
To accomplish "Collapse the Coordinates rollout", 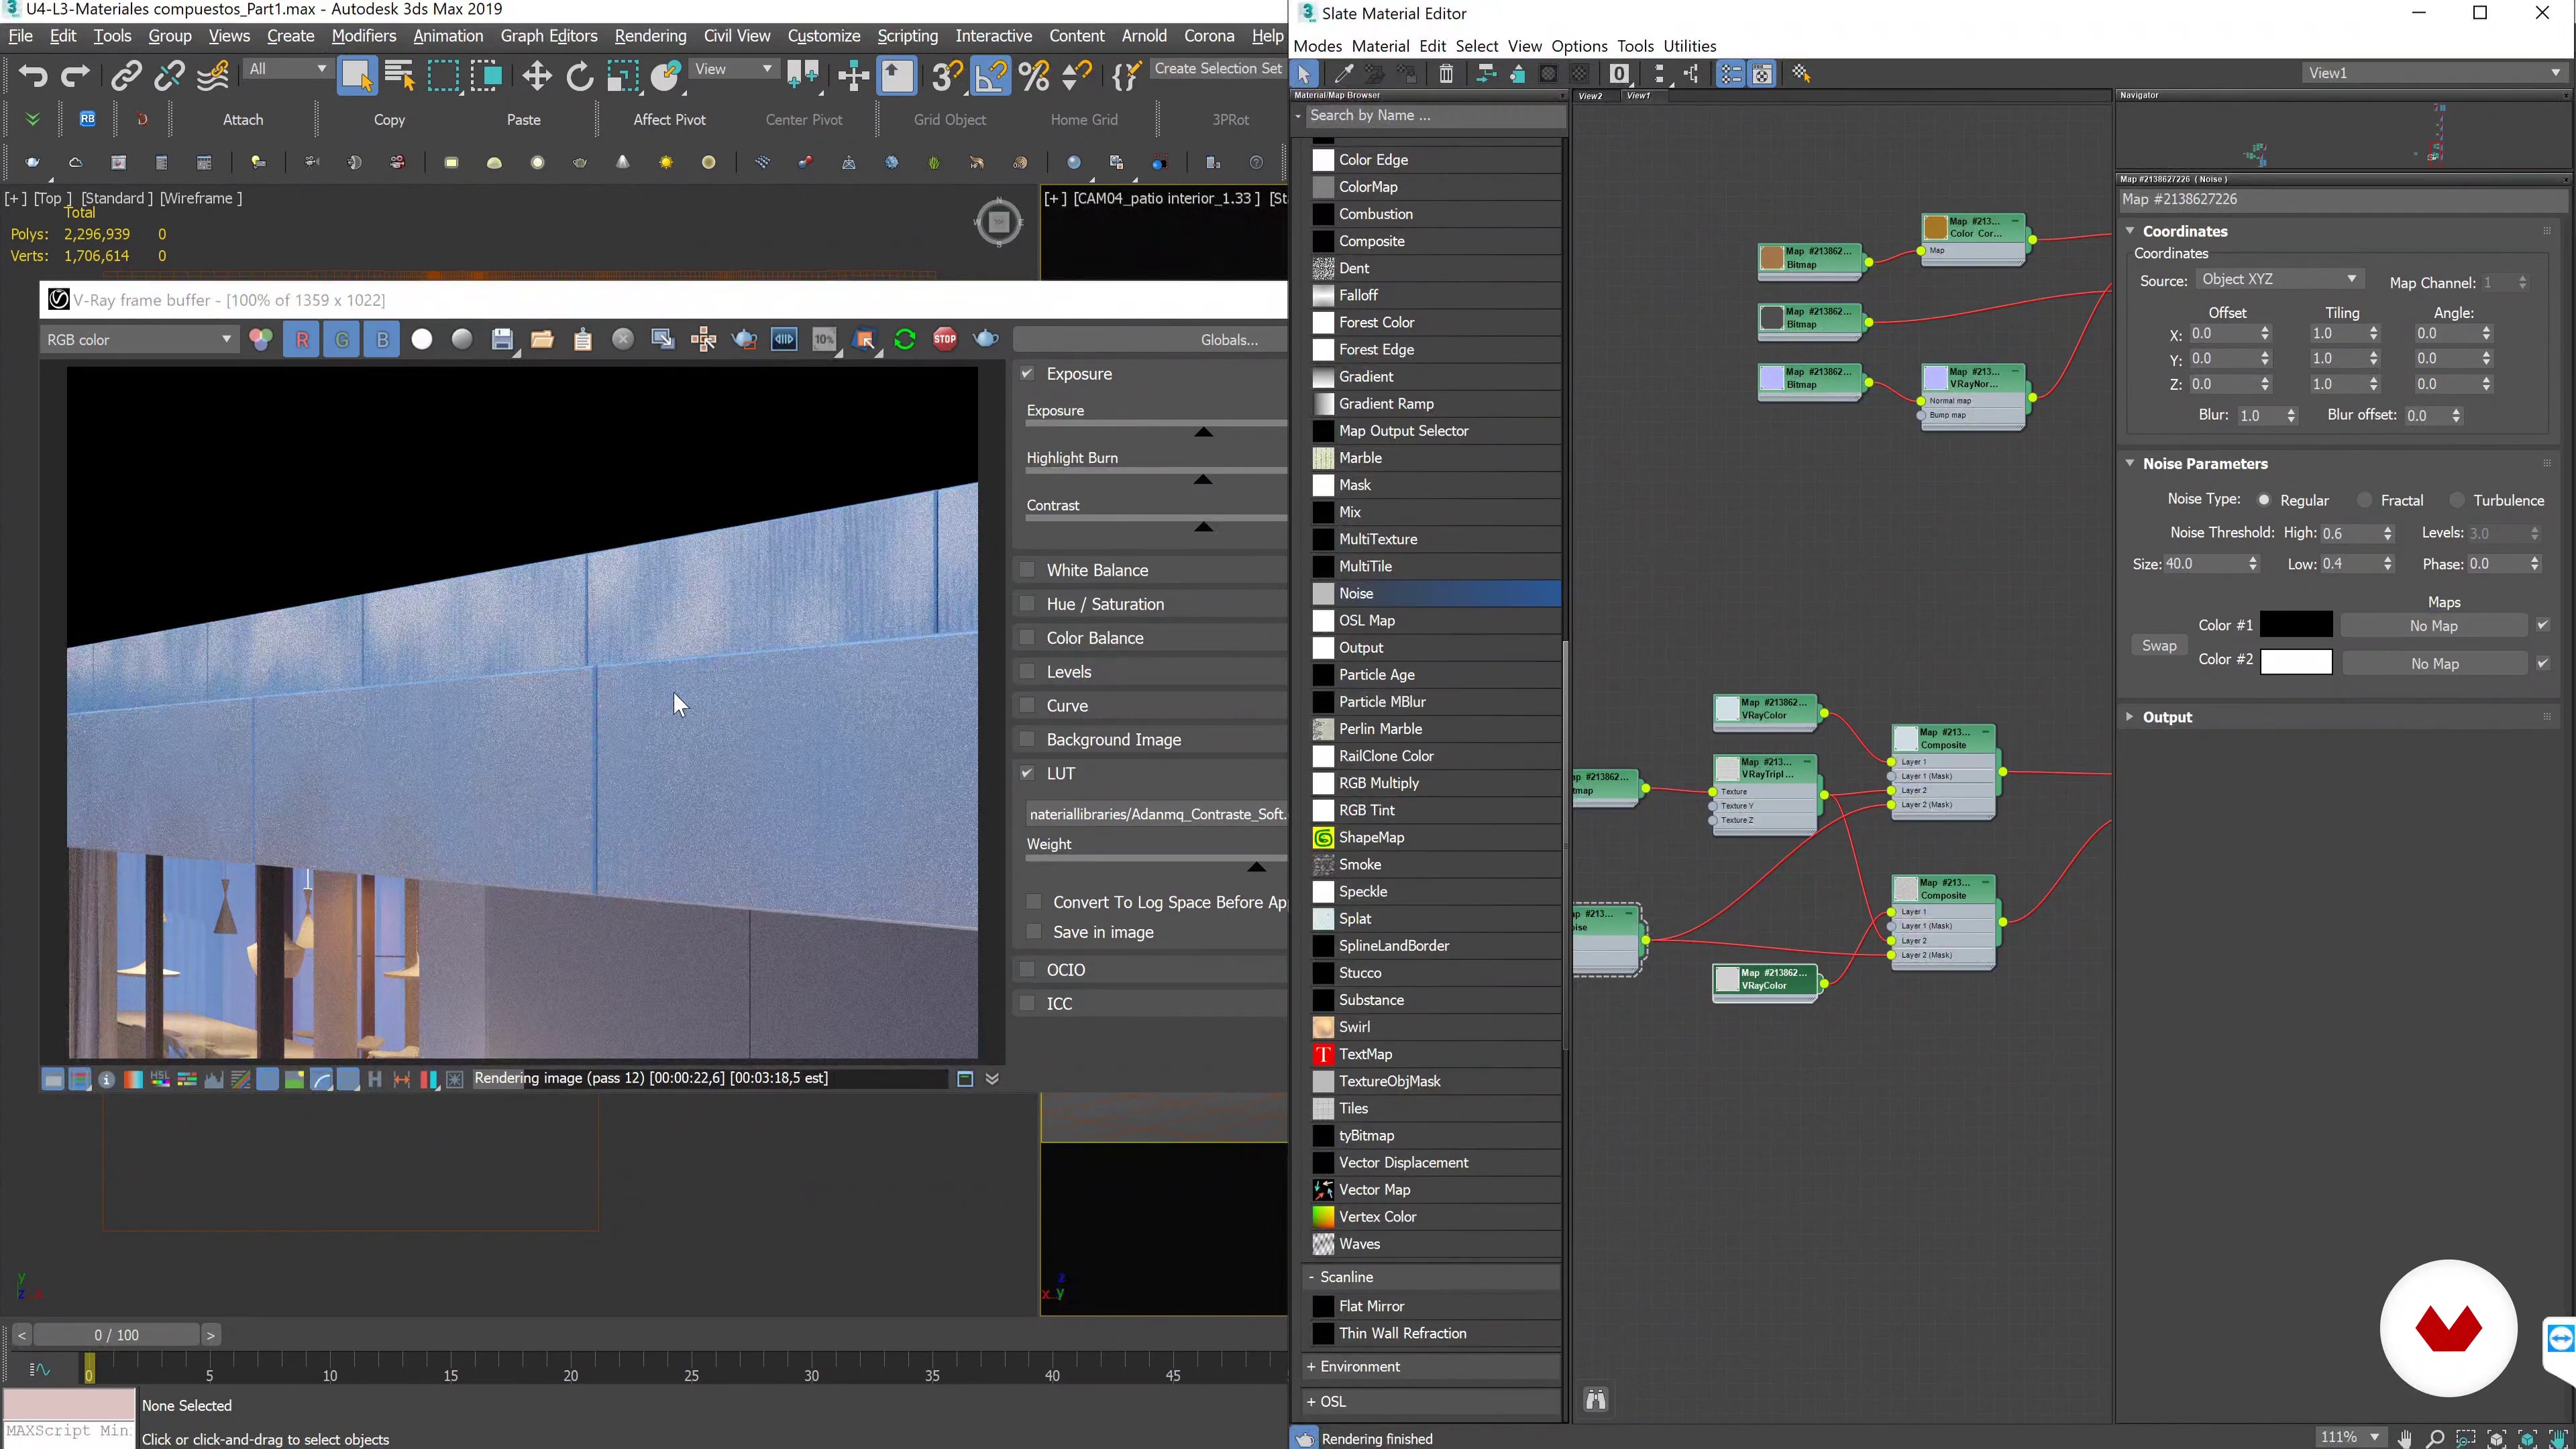I will point(2130,231).
